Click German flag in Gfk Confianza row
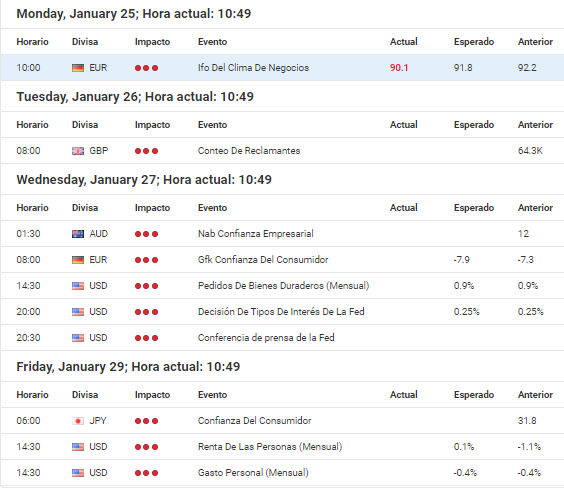This screenshot has width=564, height=488. coord(78,260)
